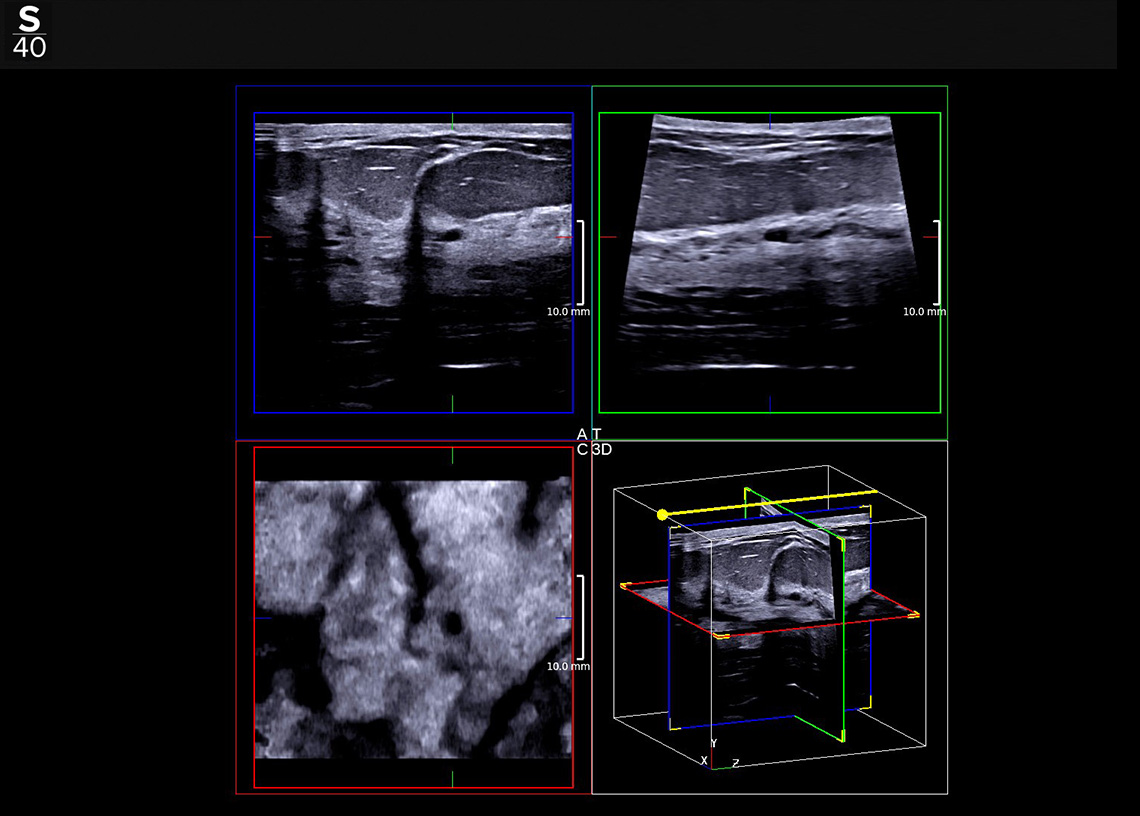
Task: Click the Y axis label in 3D view
Action: [714, 743]
